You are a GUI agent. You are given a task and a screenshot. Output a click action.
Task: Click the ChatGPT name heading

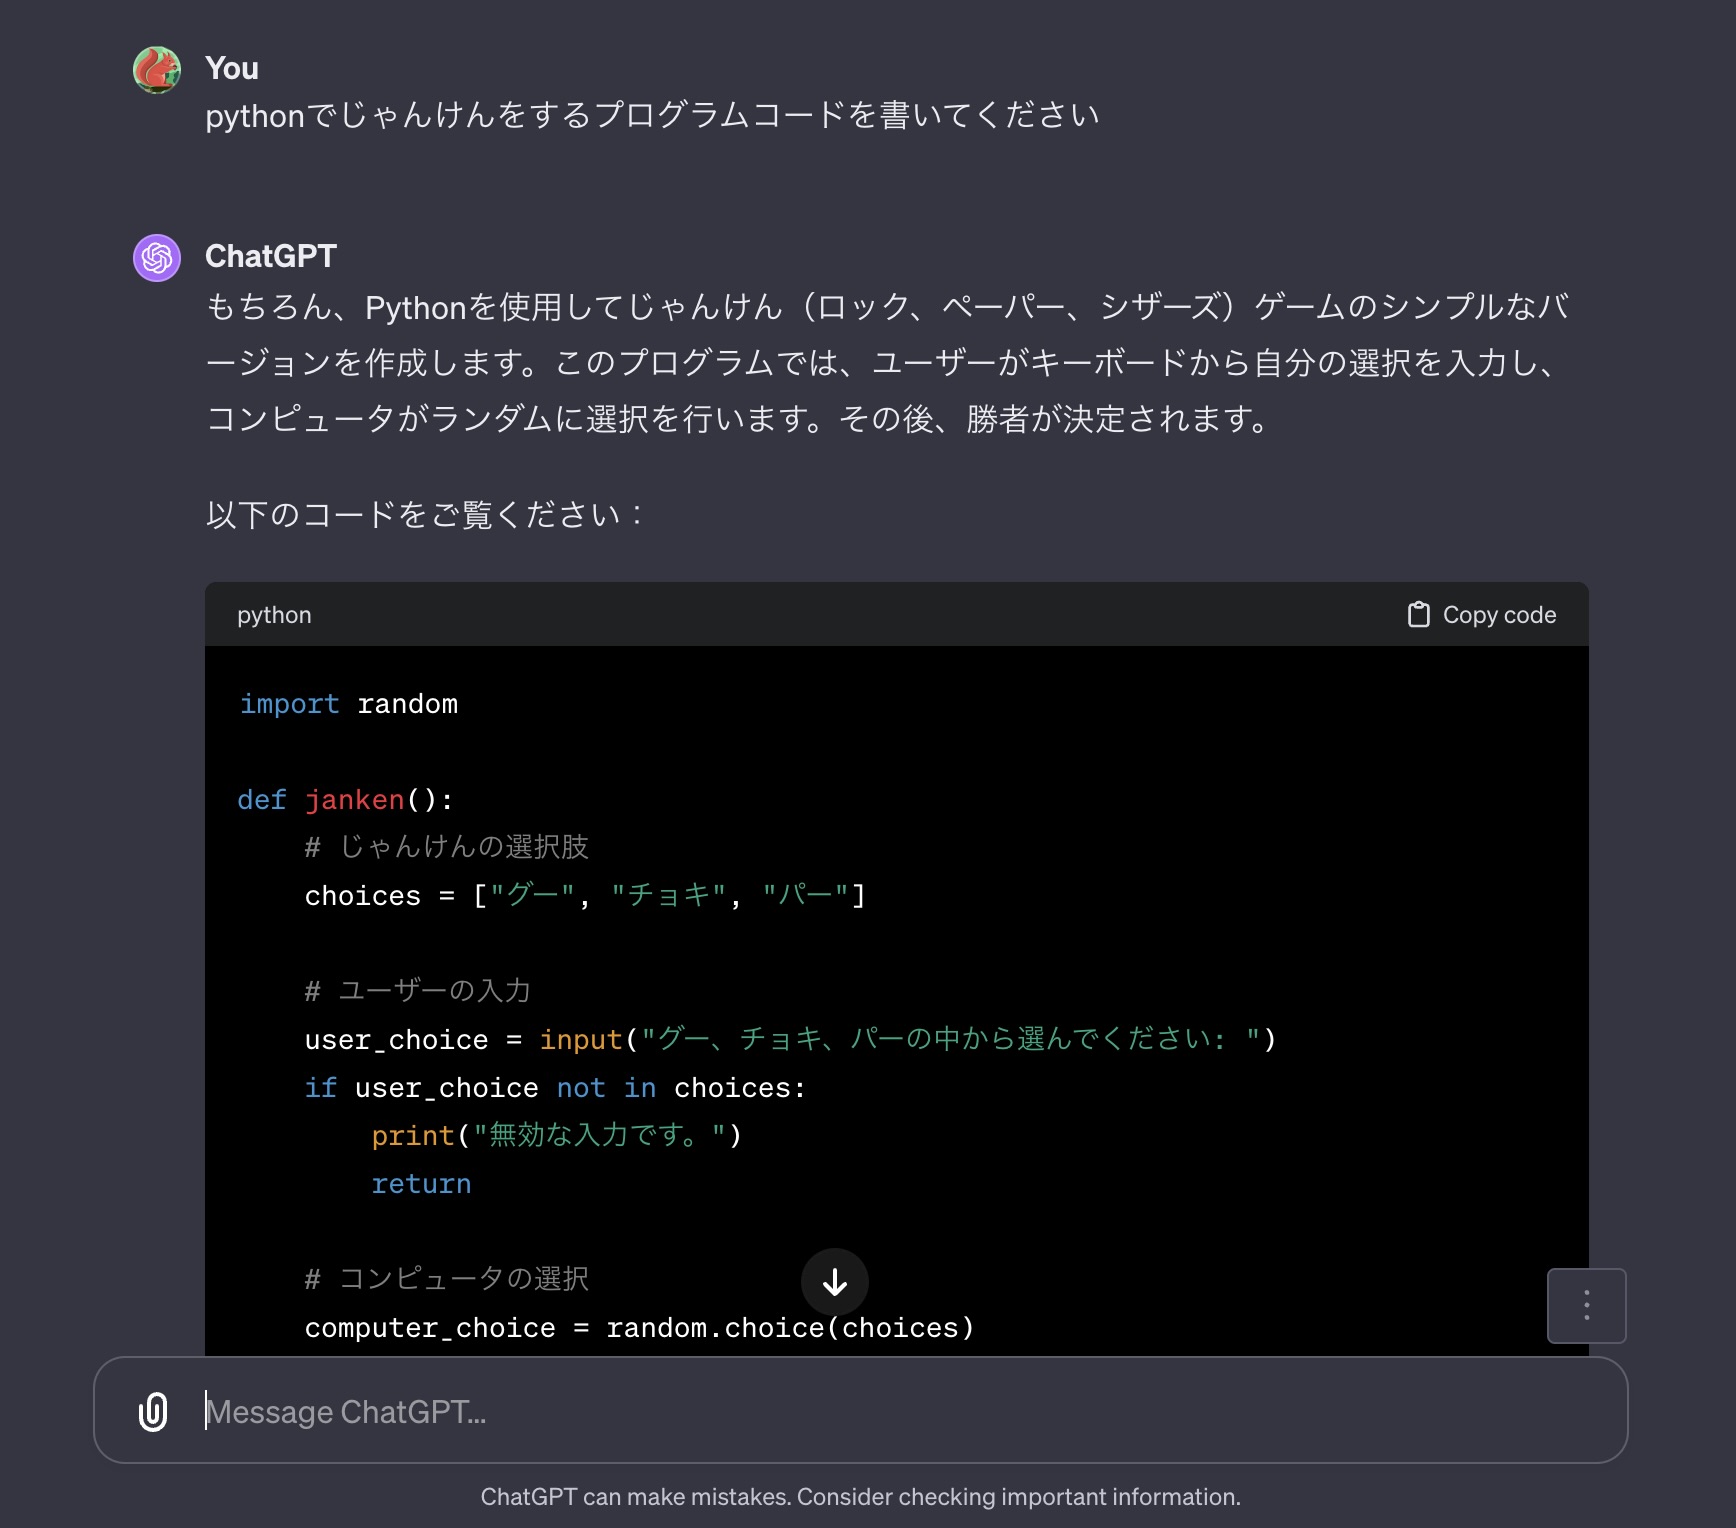(272, 257)
